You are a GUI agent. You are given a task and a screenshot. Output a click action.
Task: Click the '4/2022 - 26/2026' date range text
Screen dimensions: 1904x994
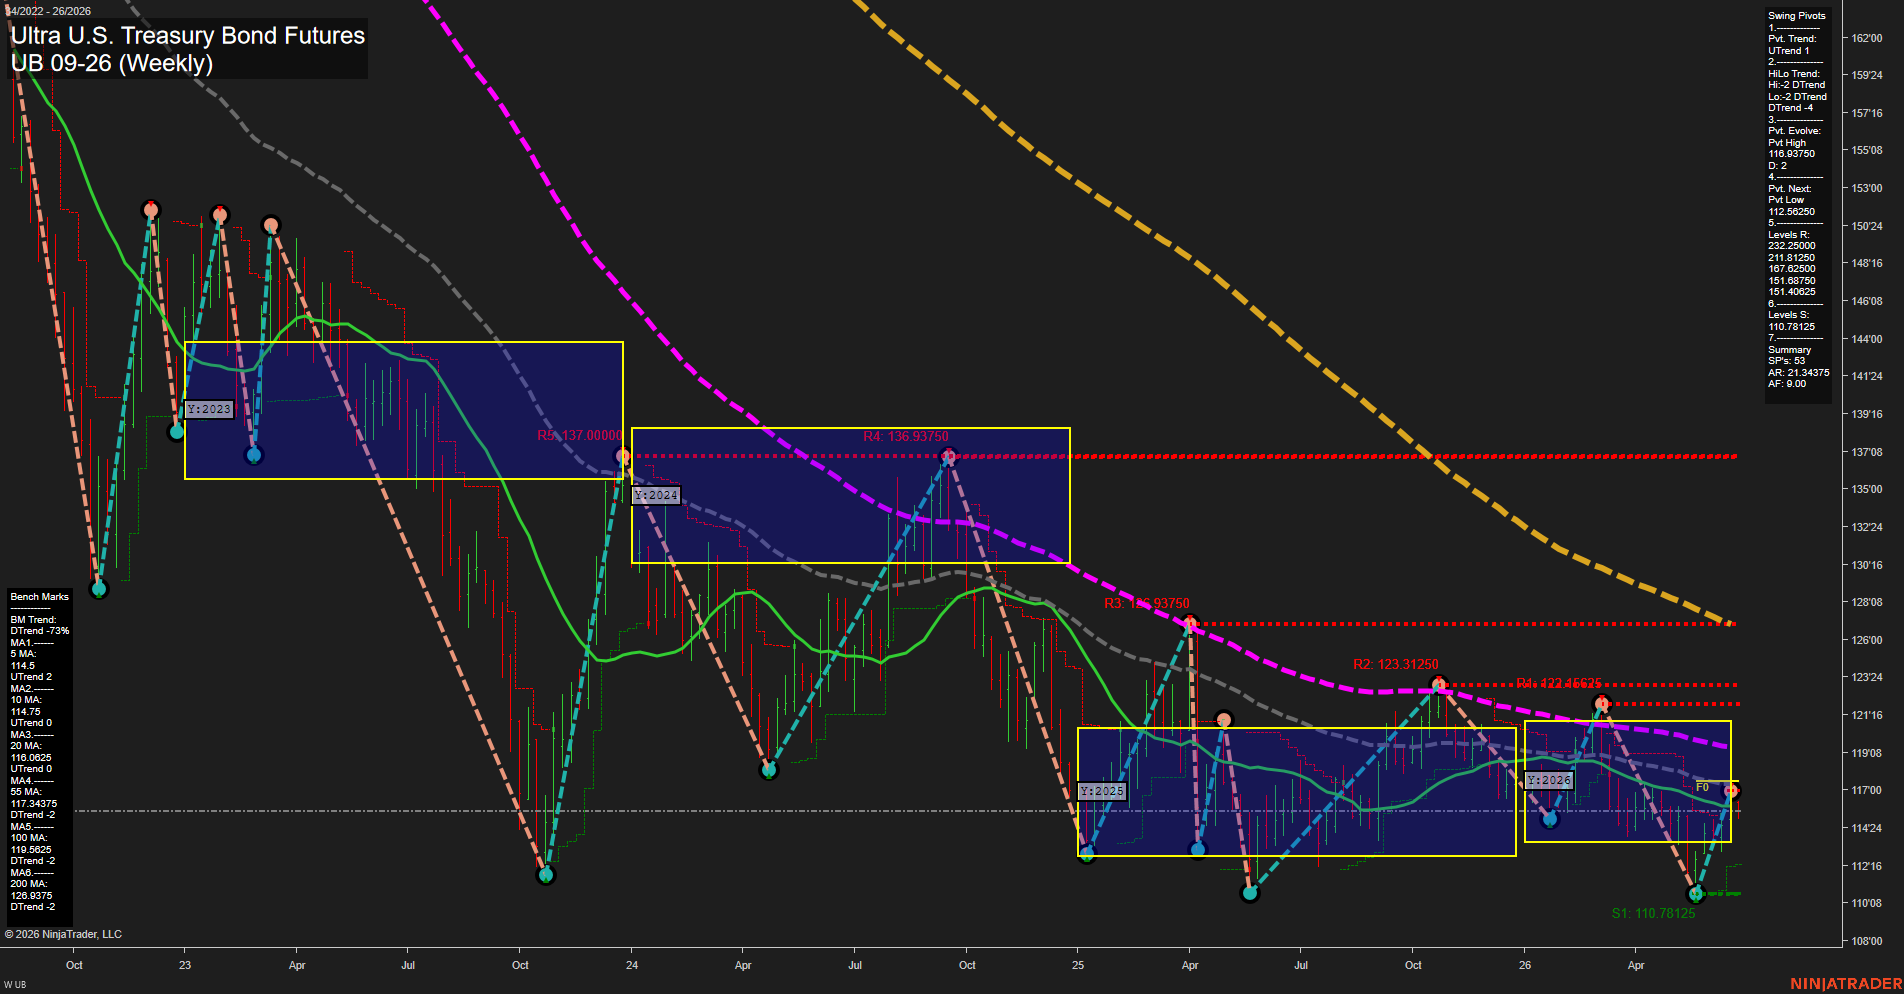tap(49, 11)
